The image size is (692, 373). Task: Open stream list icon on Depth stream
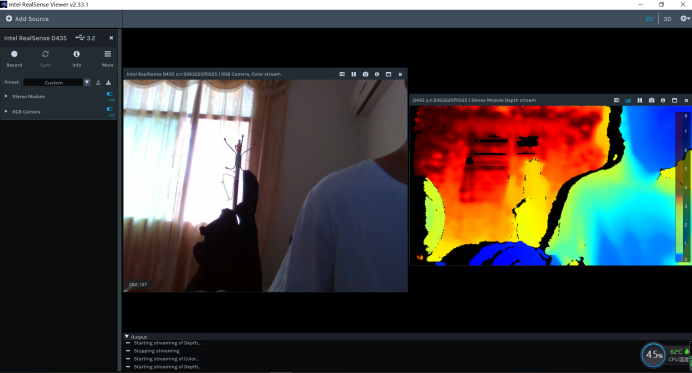pos(617,100)
